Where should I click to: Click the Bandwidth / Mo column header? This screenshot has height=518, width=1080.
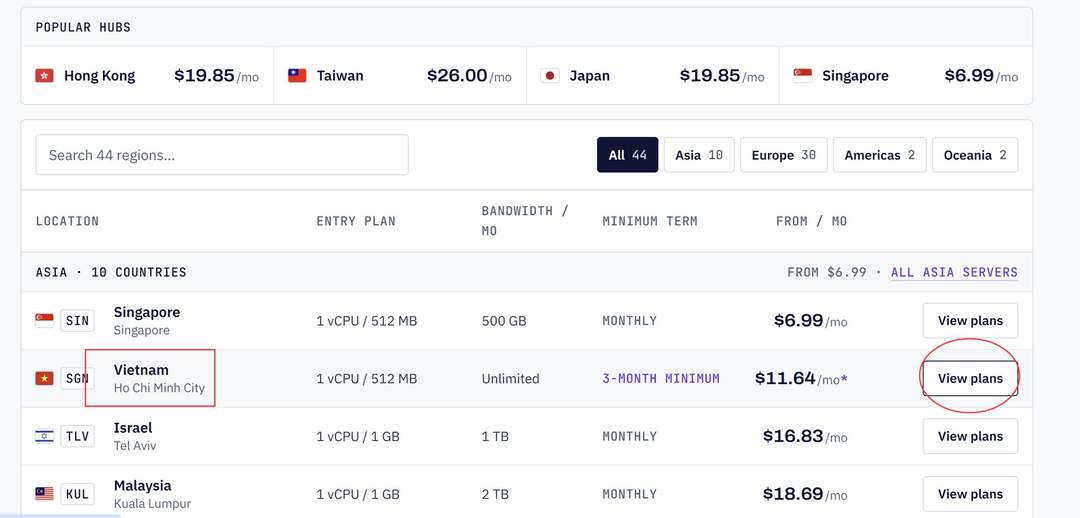click(525, 221)
